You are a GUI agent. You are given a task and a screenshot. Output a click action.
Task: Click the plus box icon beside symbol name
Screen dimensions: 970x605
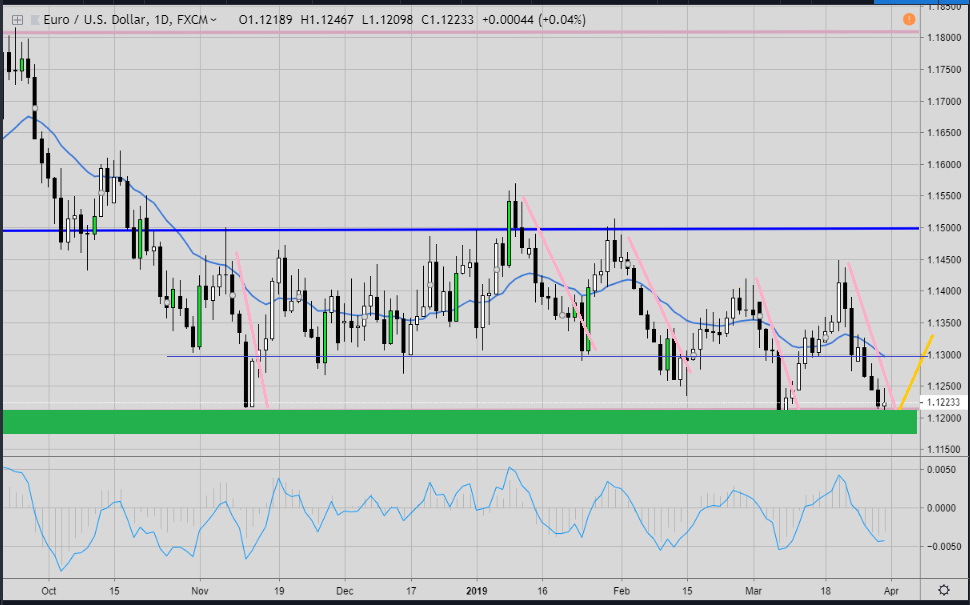tap(16, 19)
